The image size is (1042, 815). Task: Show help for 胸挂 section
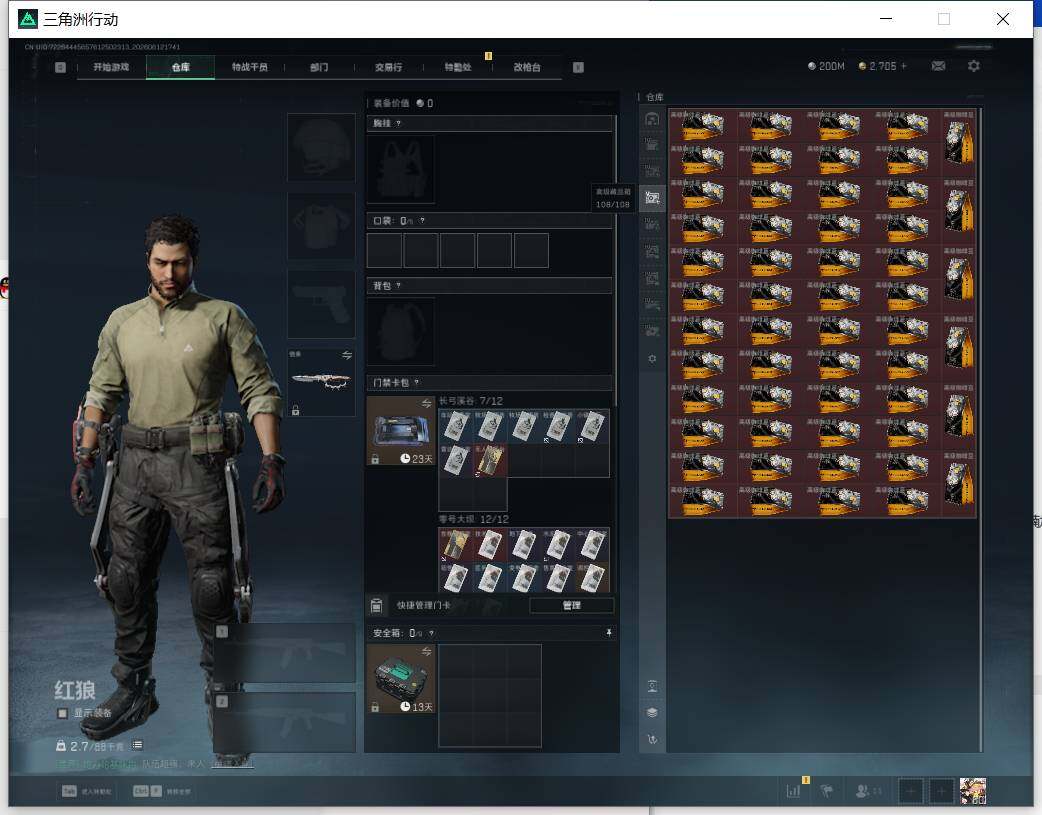[398, 124]
